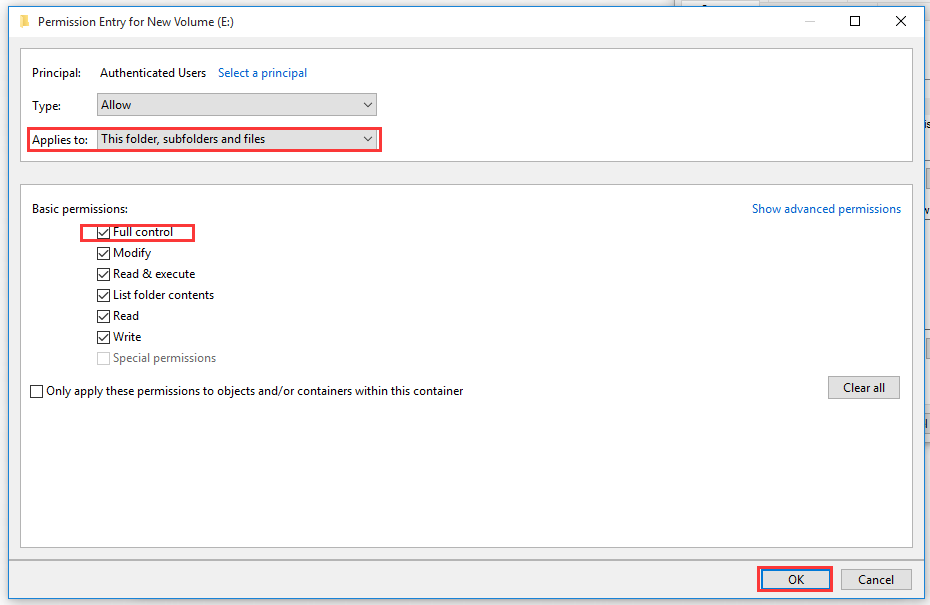Click the Special permissions checkbox
This screenshot has height=605, width=930.
(103, 358)
